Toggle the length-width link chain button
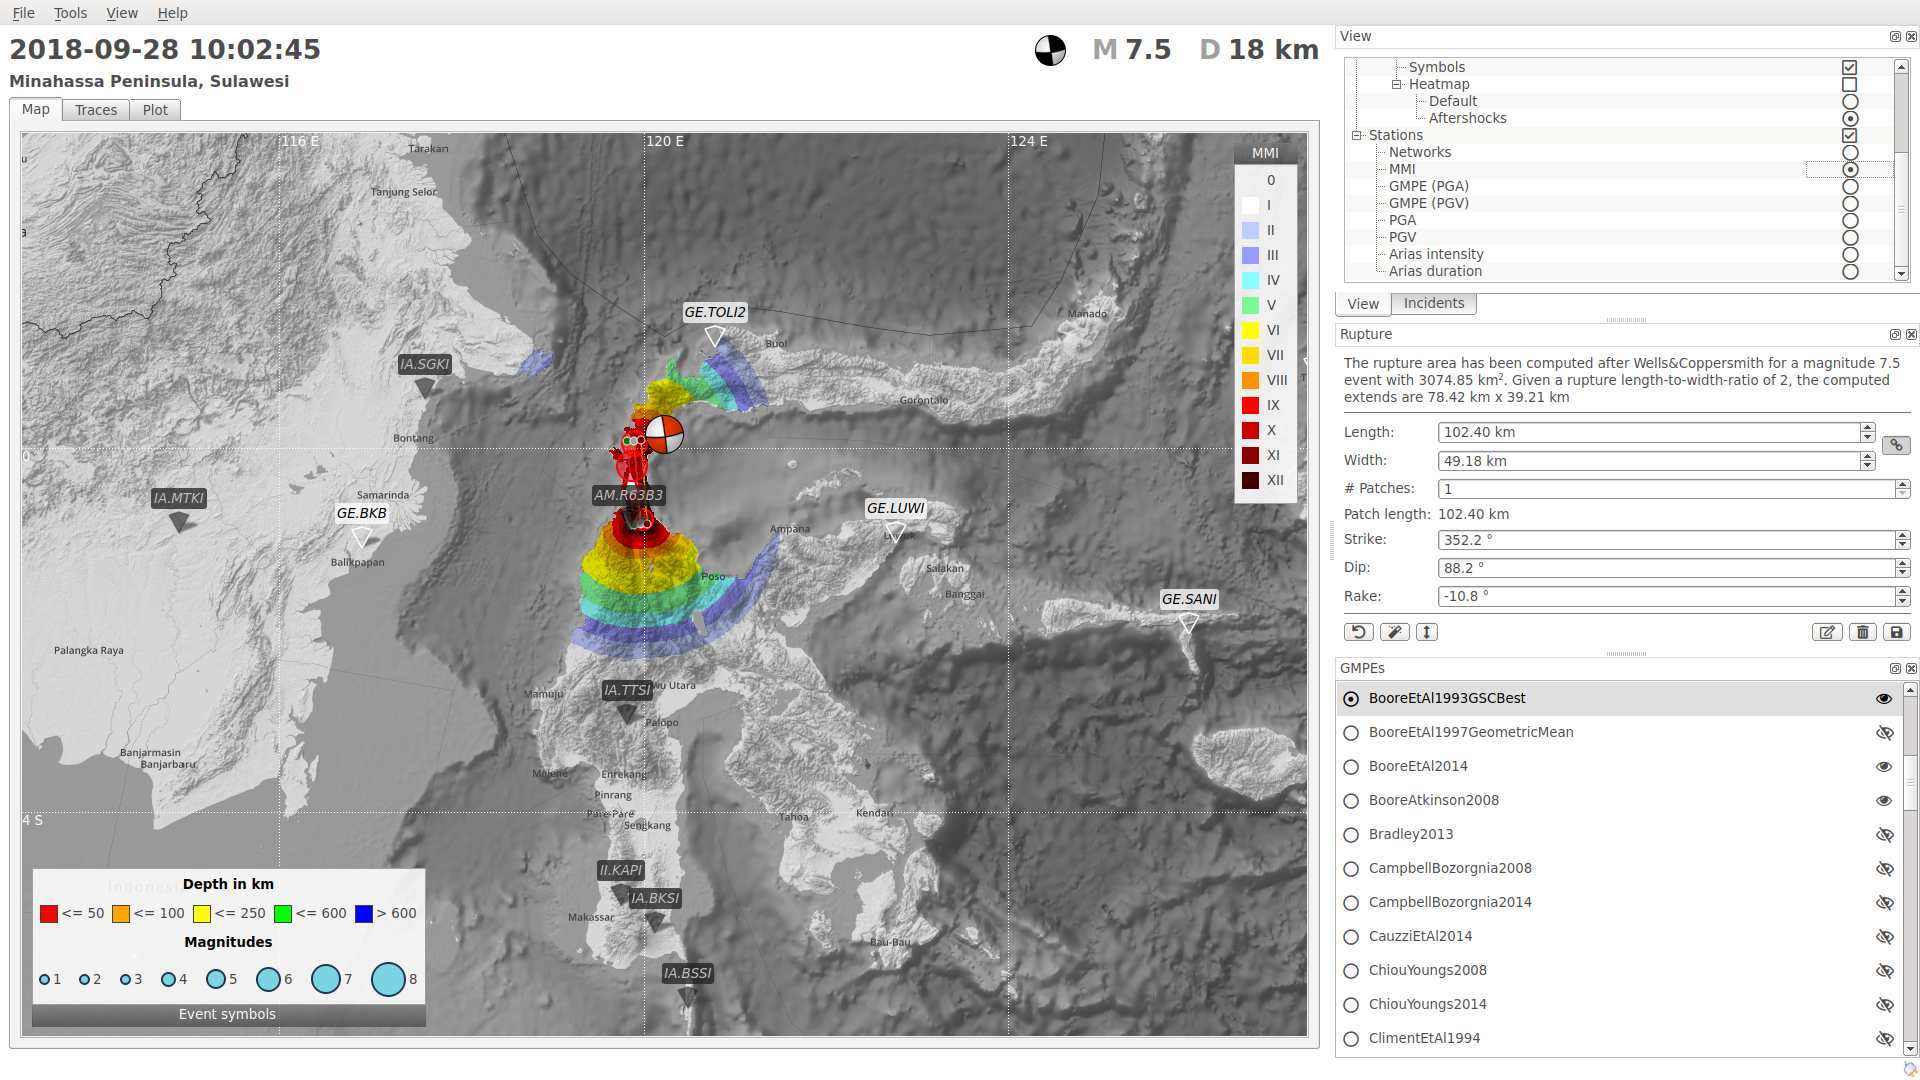Viewport: 1920px width, 1080px height. pyautogui.click(x=1896, y=446)
